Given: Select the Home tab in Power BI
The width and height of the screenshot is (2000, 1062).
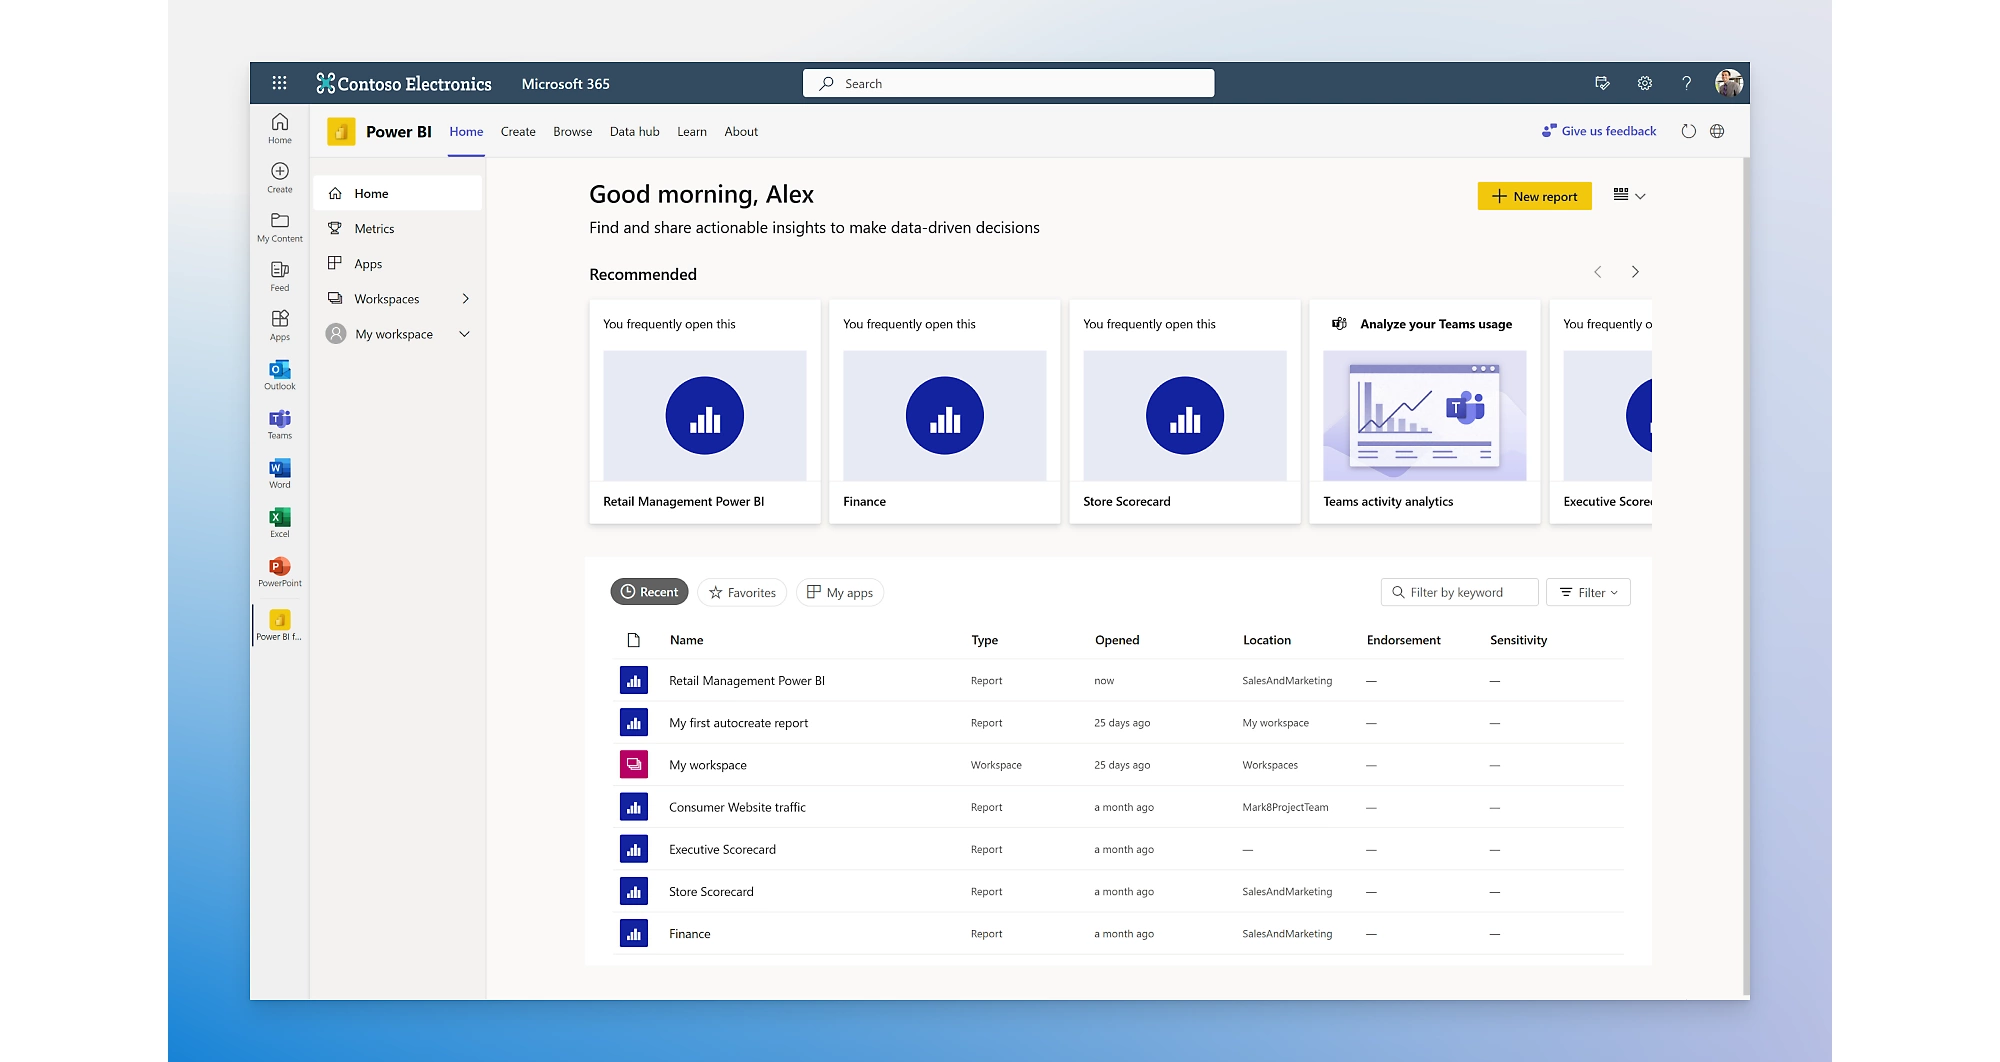Looking at the screenshot, I should pyautogui.click(x=466, y=132).
